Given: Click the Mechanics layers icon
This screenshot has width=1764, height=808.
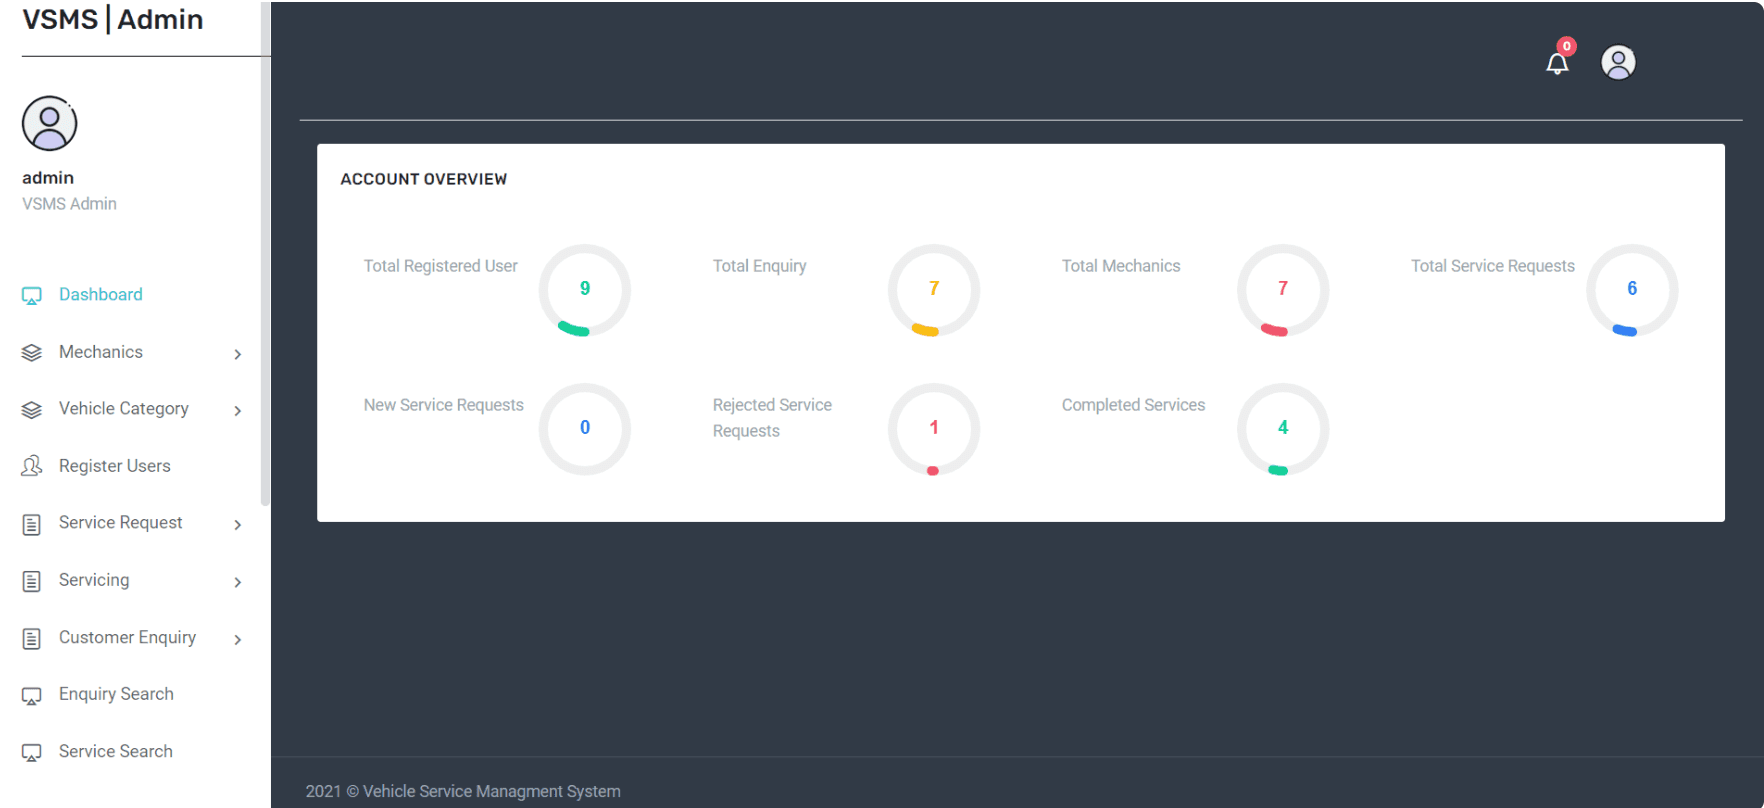Looking at the screenshot, I should pos(32,353).
